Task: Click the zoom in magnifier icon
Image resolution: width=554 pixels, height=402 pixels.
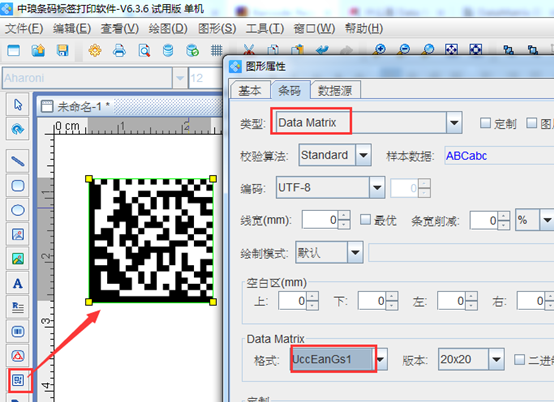Action: 380,50
